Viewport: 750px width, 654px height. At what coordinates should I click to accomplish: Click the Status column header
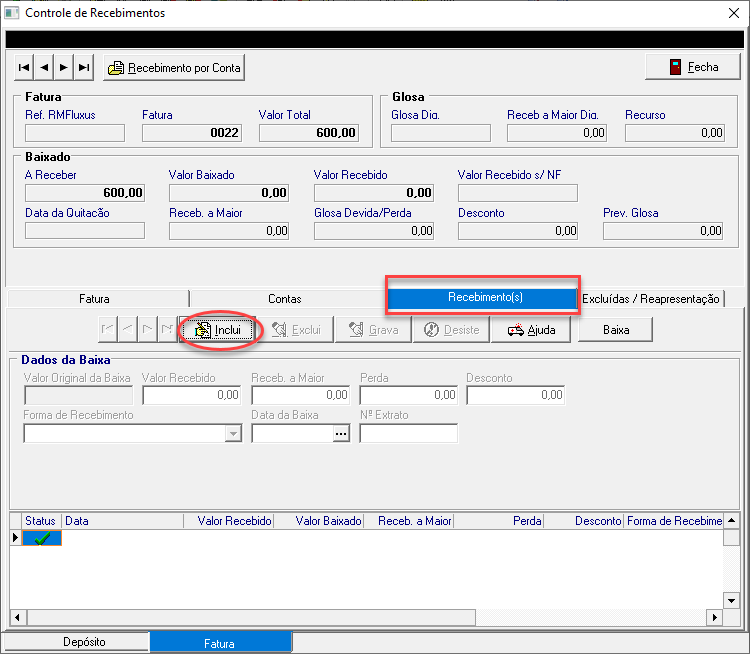point(41,521)
